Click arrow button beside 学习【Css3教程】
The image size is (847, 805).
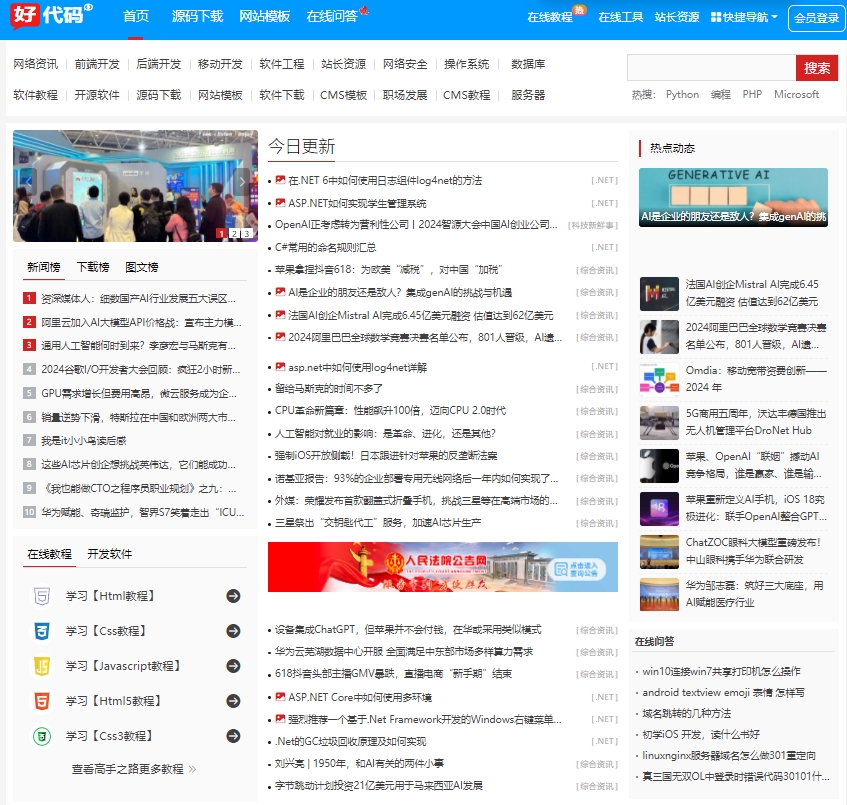[233, 736]
